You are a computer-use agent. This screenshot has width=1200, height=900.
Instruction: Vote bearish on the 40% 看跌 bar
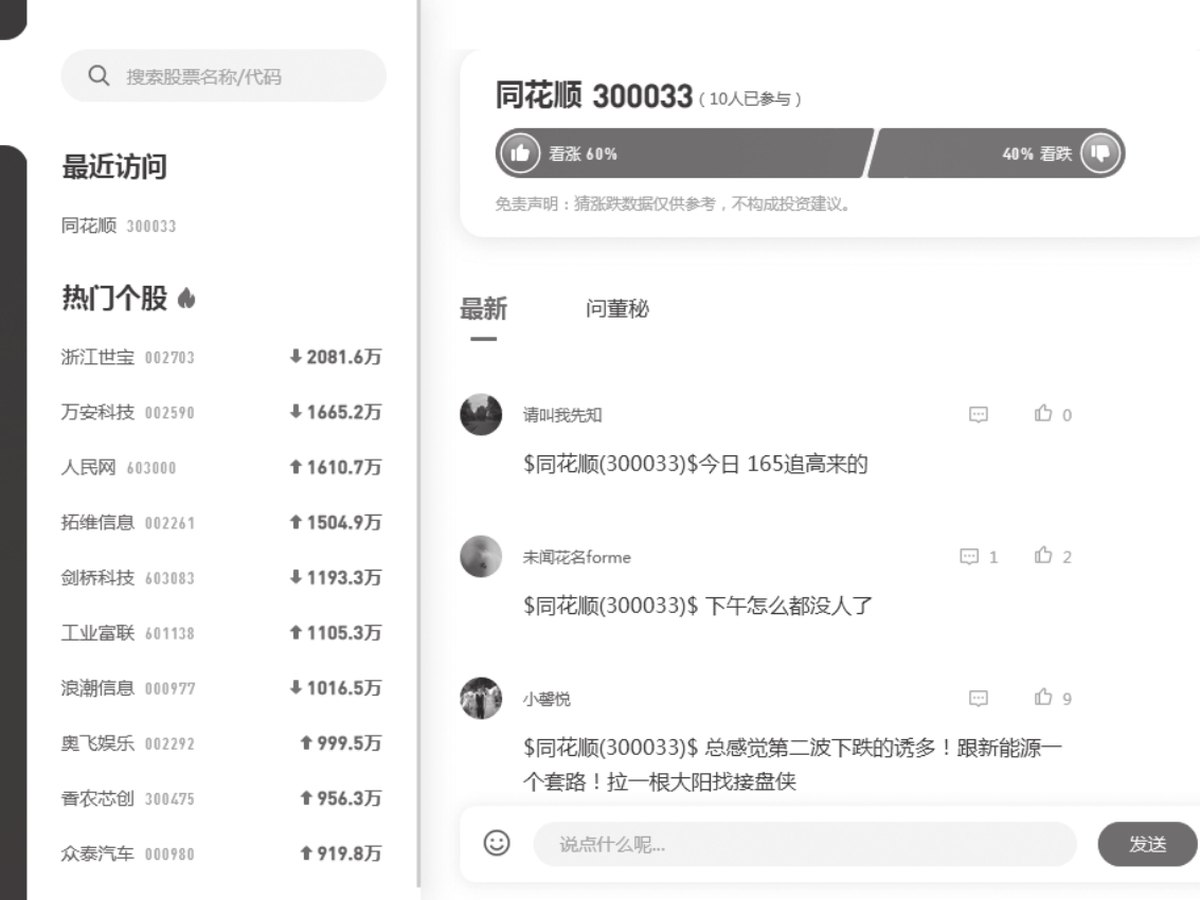pos(996,153)
